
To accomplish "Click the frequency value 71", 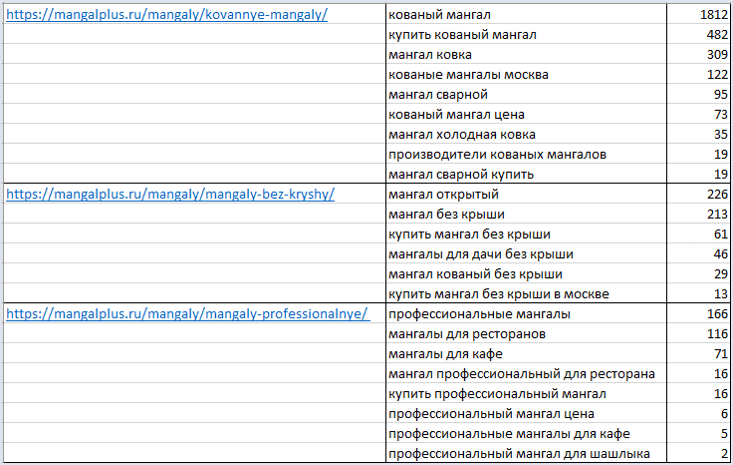I will pyautogui.click(x=721, y=354).
